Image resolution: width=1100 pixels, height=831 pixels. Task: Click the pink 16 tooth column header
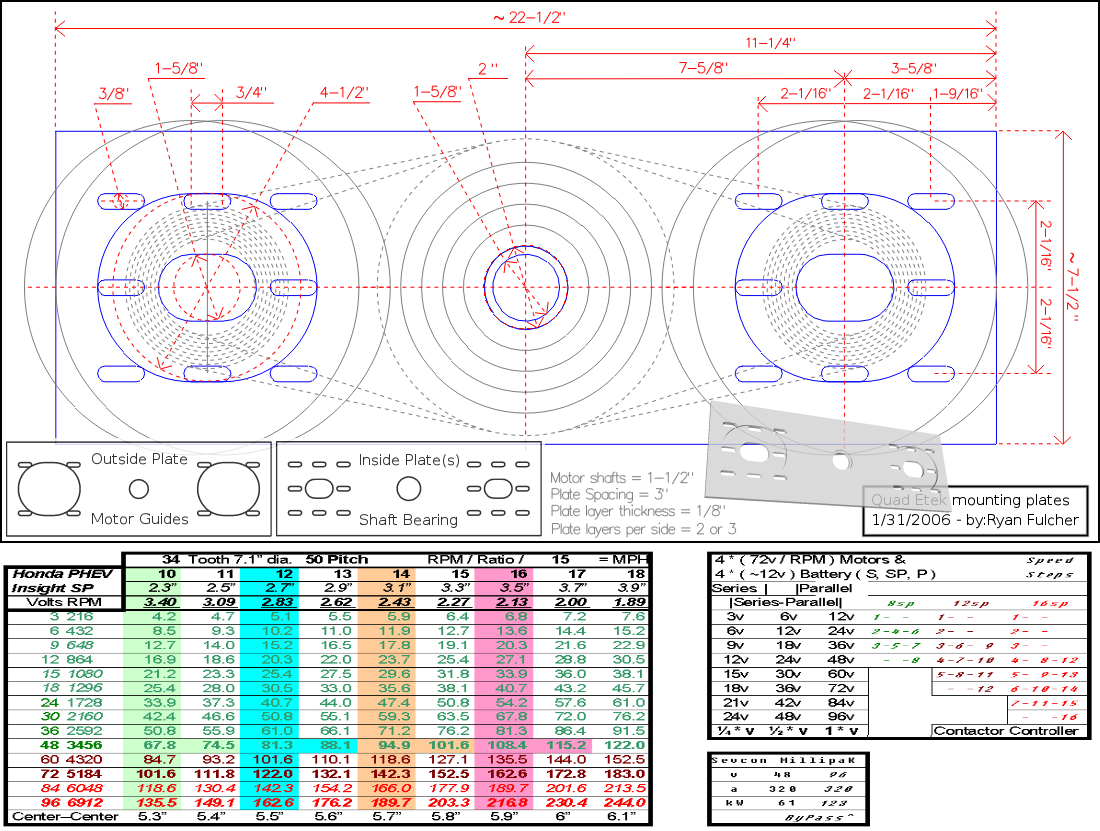pos(518,574)
